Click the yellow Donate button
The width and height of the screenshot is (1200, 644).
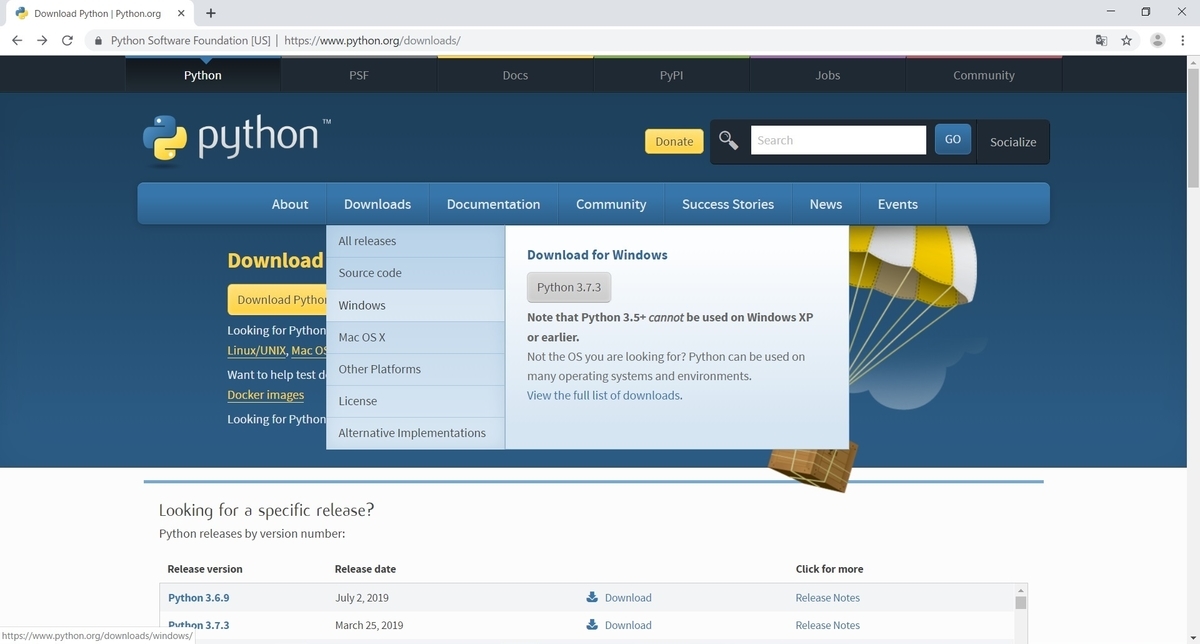pos(674,141)
